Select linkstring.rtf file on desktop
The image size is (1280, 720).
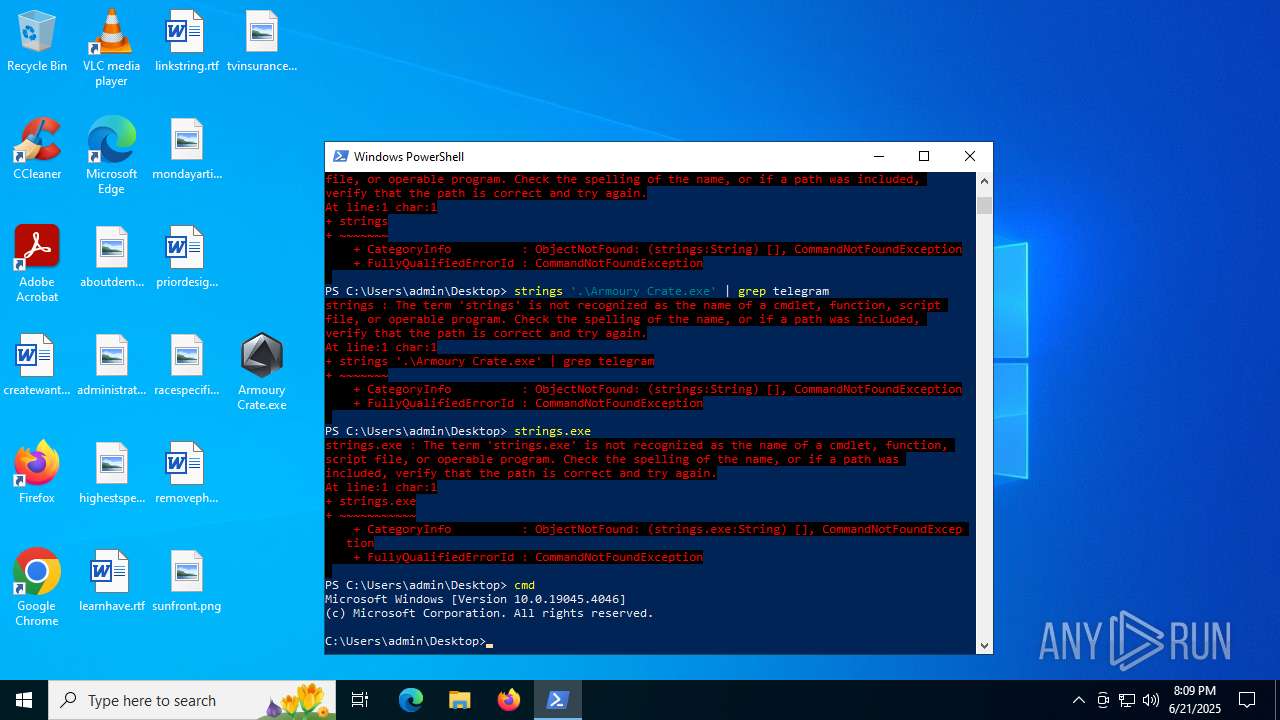pyautogui.click(x=186, y=41)
